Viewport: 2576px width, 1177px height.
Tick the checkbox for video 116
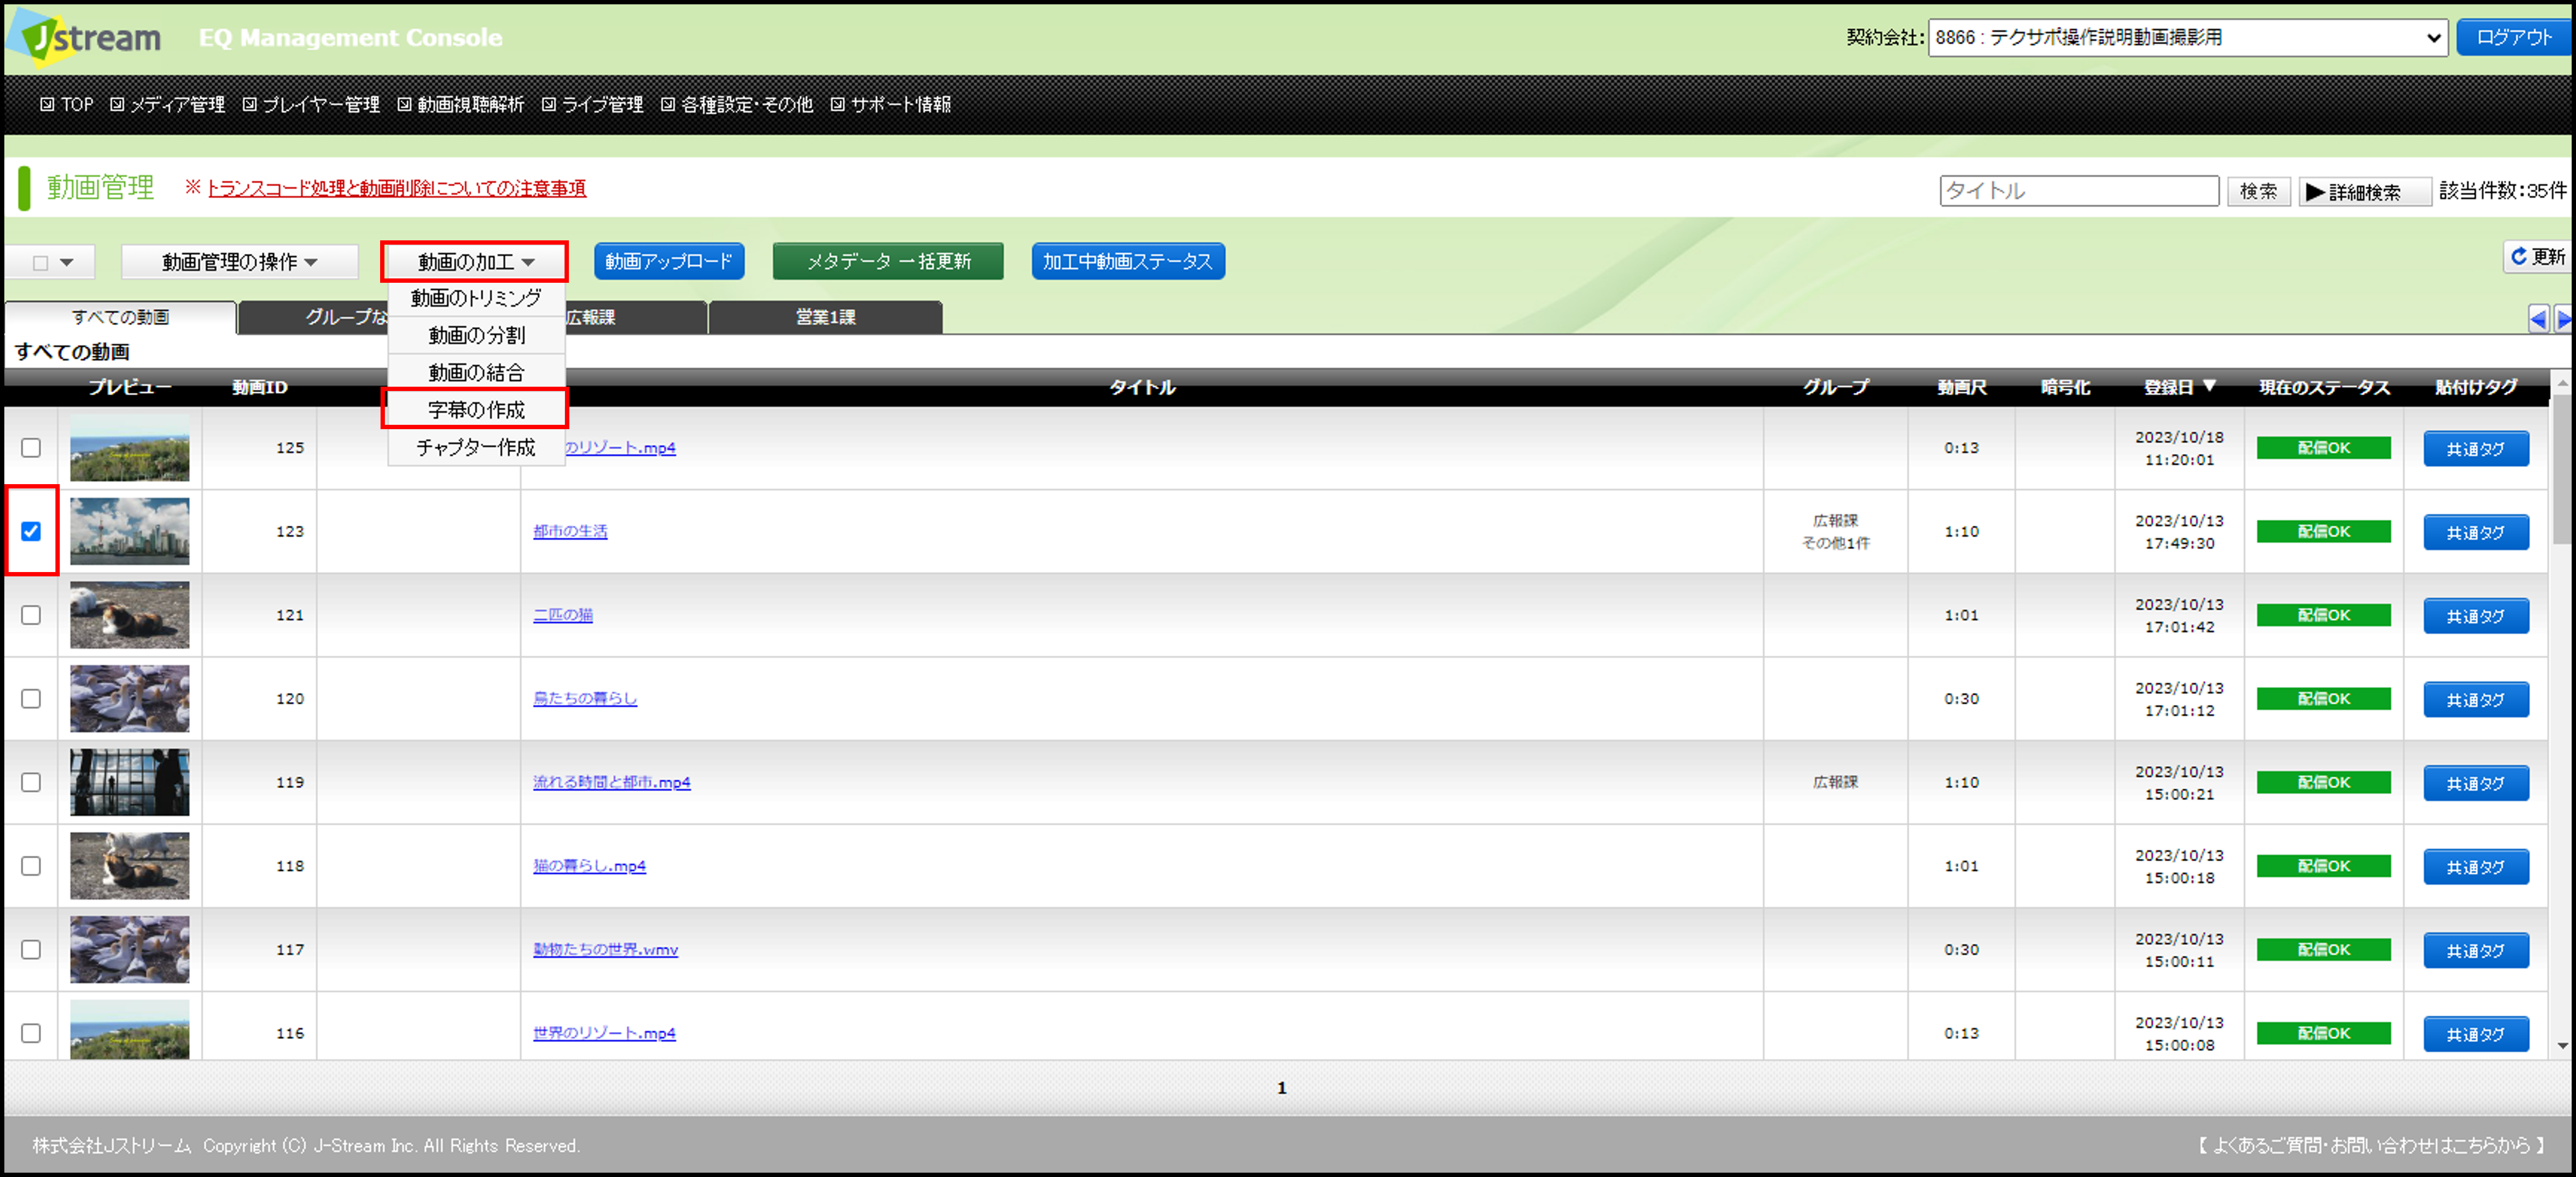[31, 1033]
